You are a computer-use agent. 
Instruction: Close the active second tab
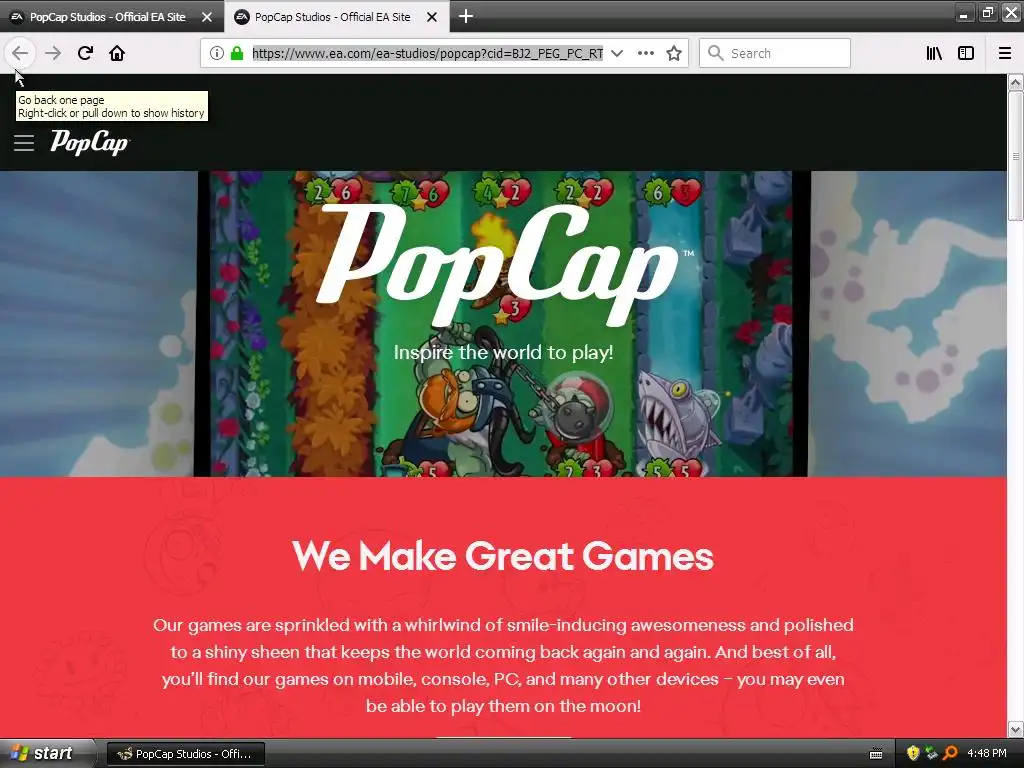coord(432,17)
